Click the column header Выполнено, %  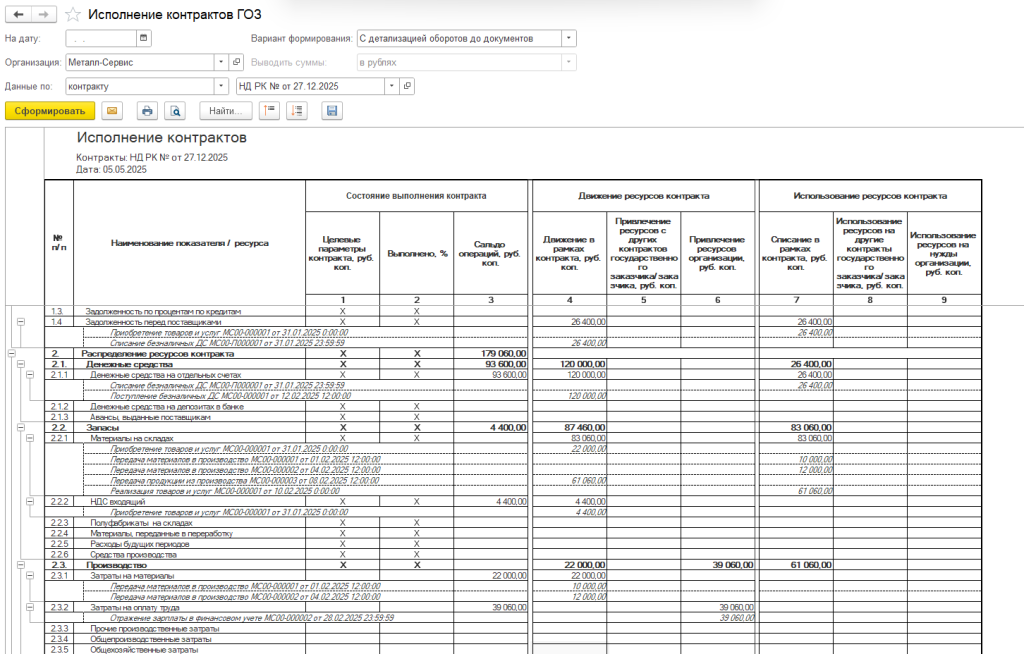(417, 253)
